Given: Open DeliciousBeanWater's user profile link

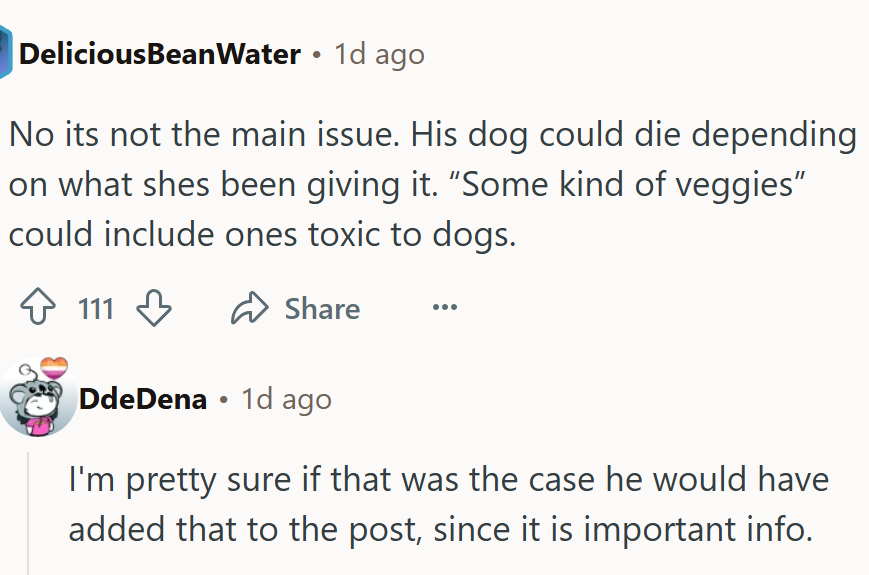Looking at the screenshot, I should tap(159, 54).
